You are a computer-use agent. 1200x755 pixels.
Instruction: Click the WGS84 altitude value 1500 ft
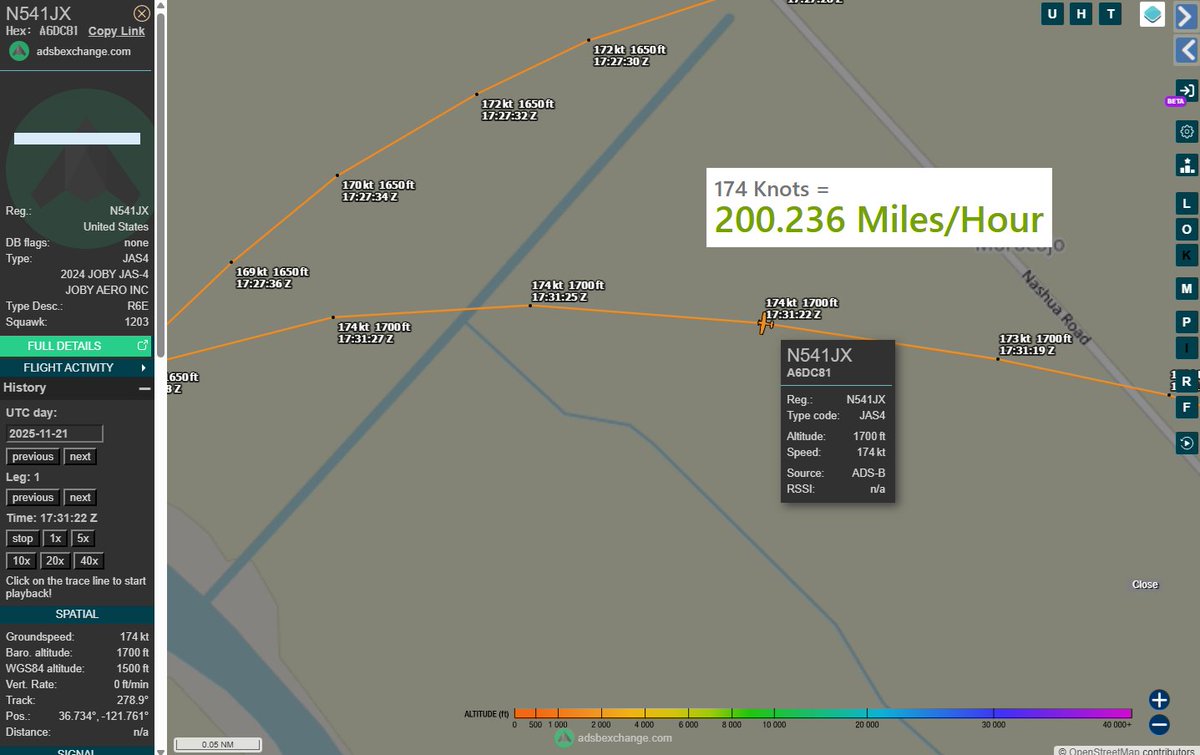pyautogui.click(x=133, y=668)
